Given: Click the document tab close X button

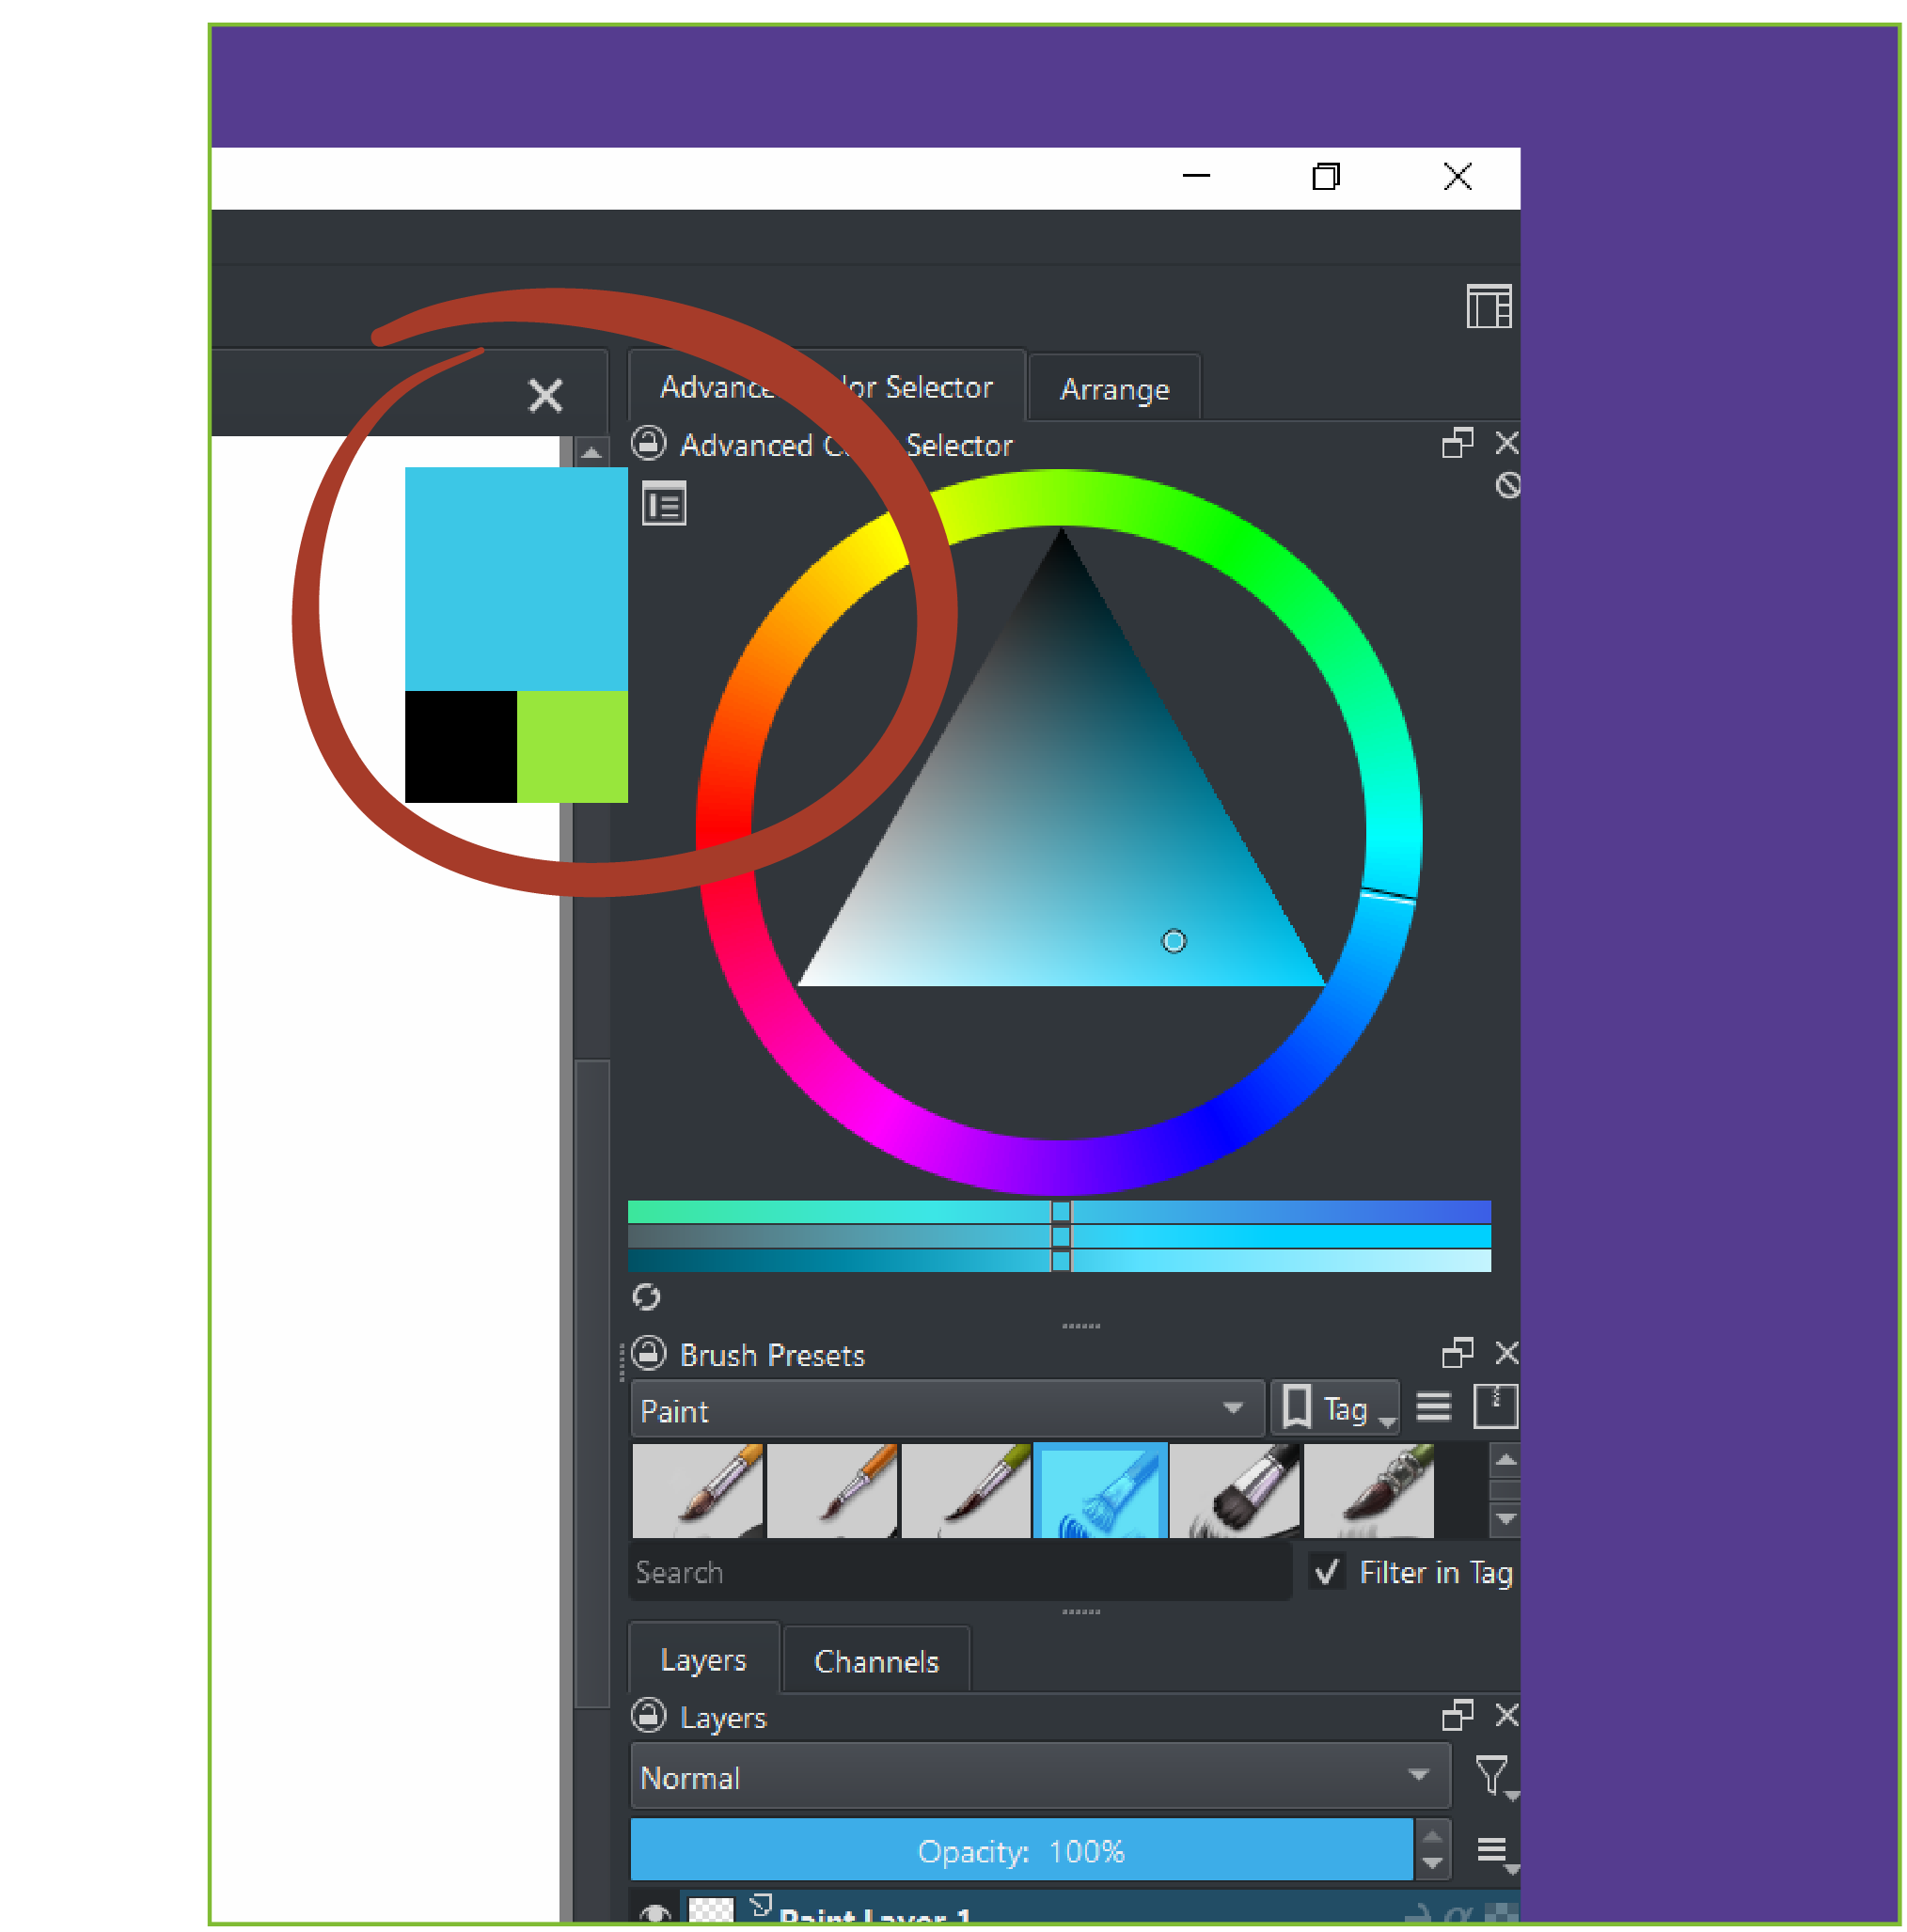Looking at the screenshot, I should (x=545, y=395).
